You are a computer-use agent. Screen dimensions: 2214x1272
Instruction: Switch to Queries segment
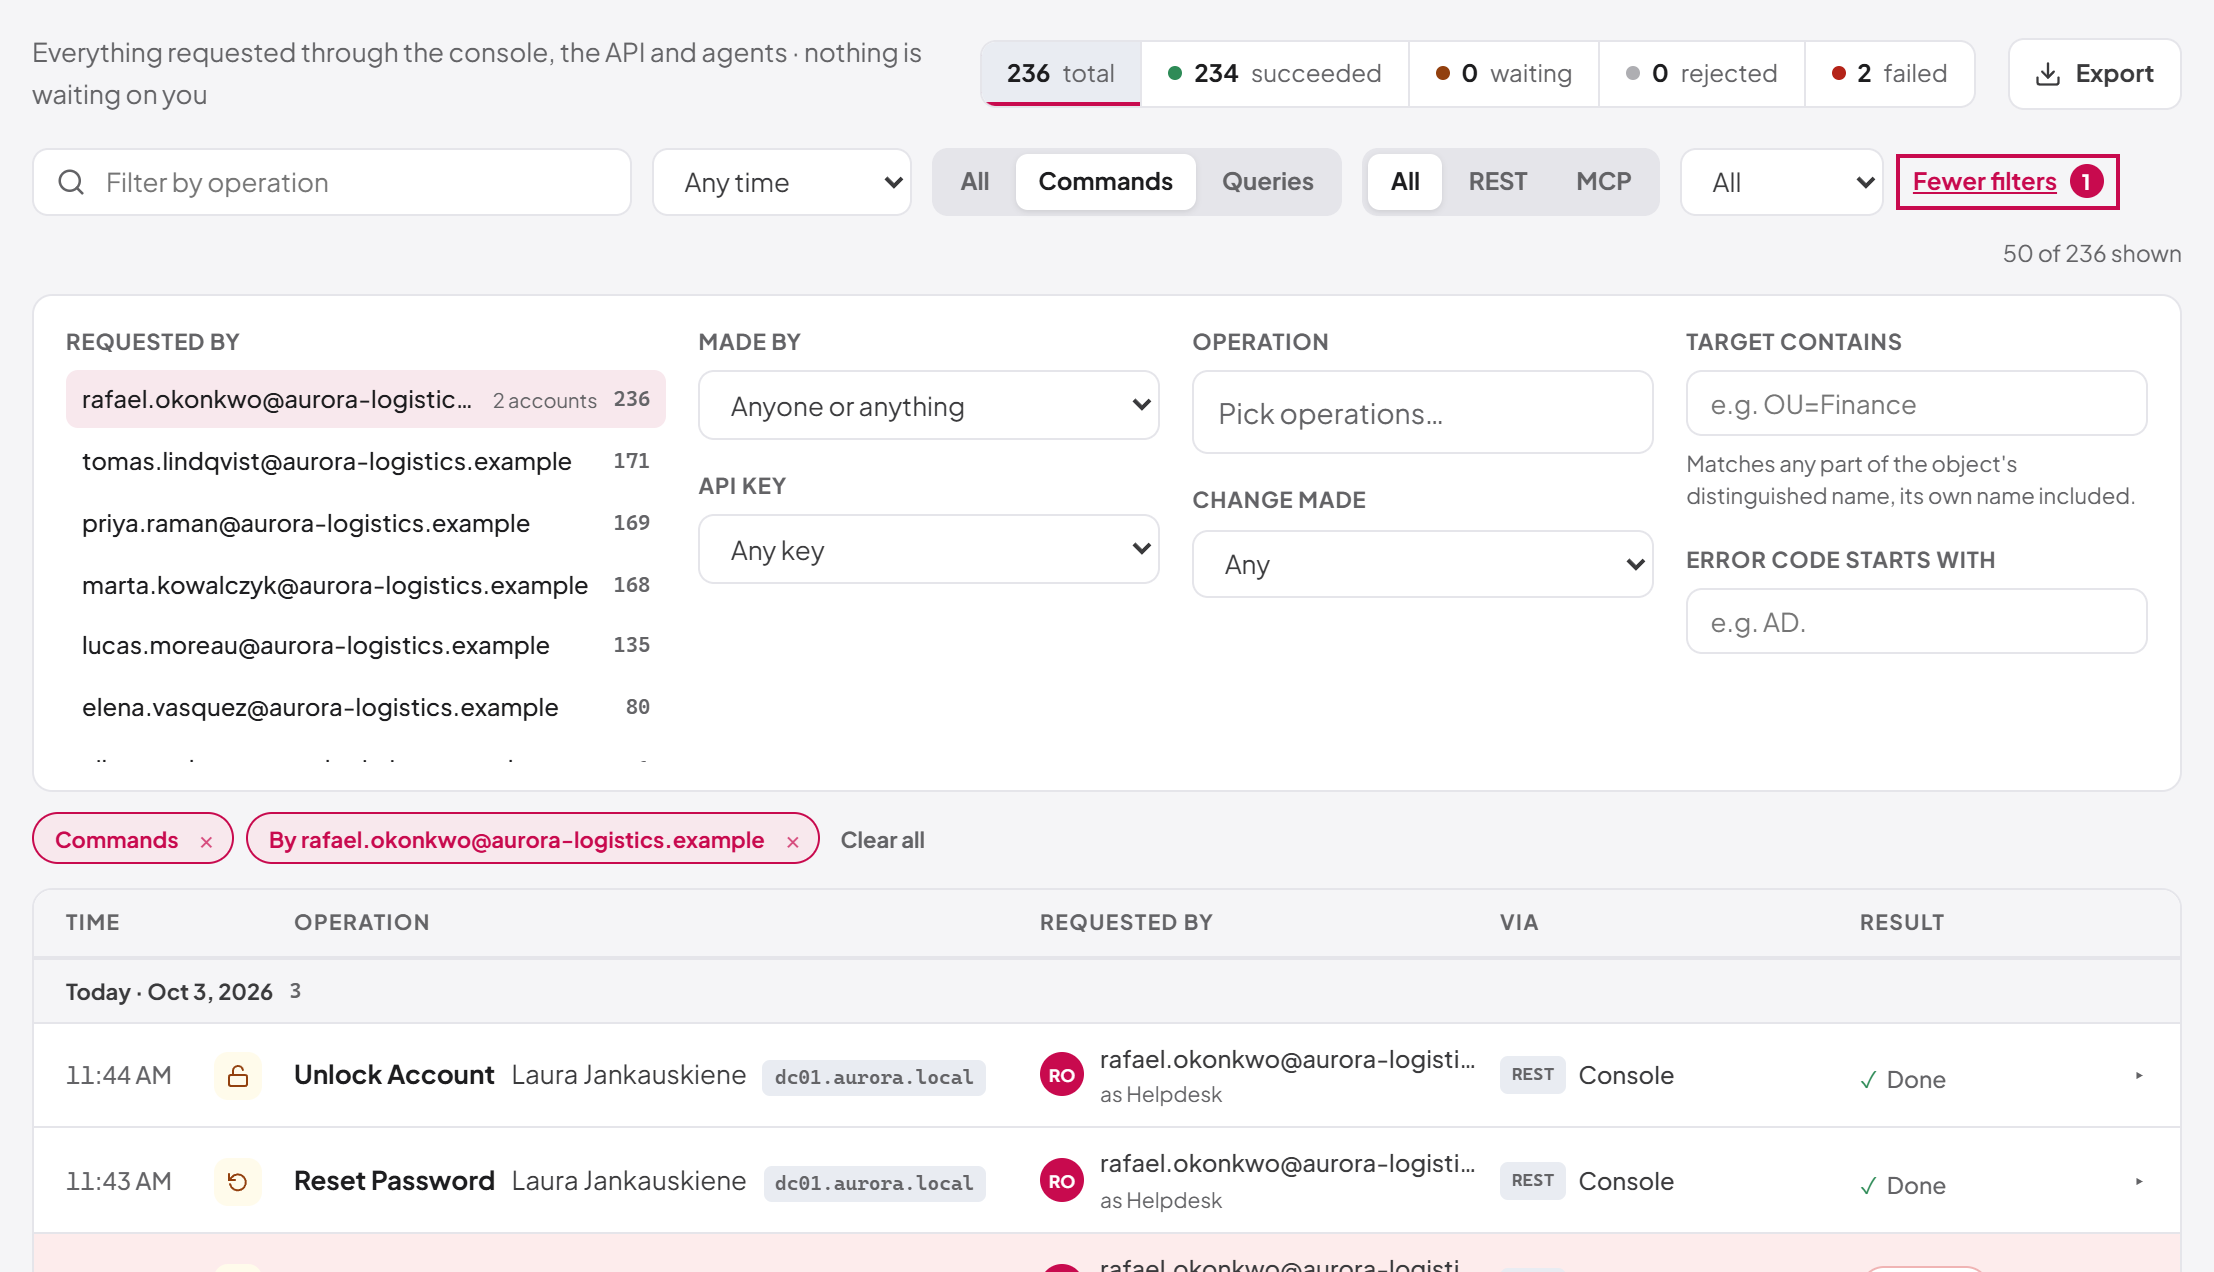[1267, 182]
